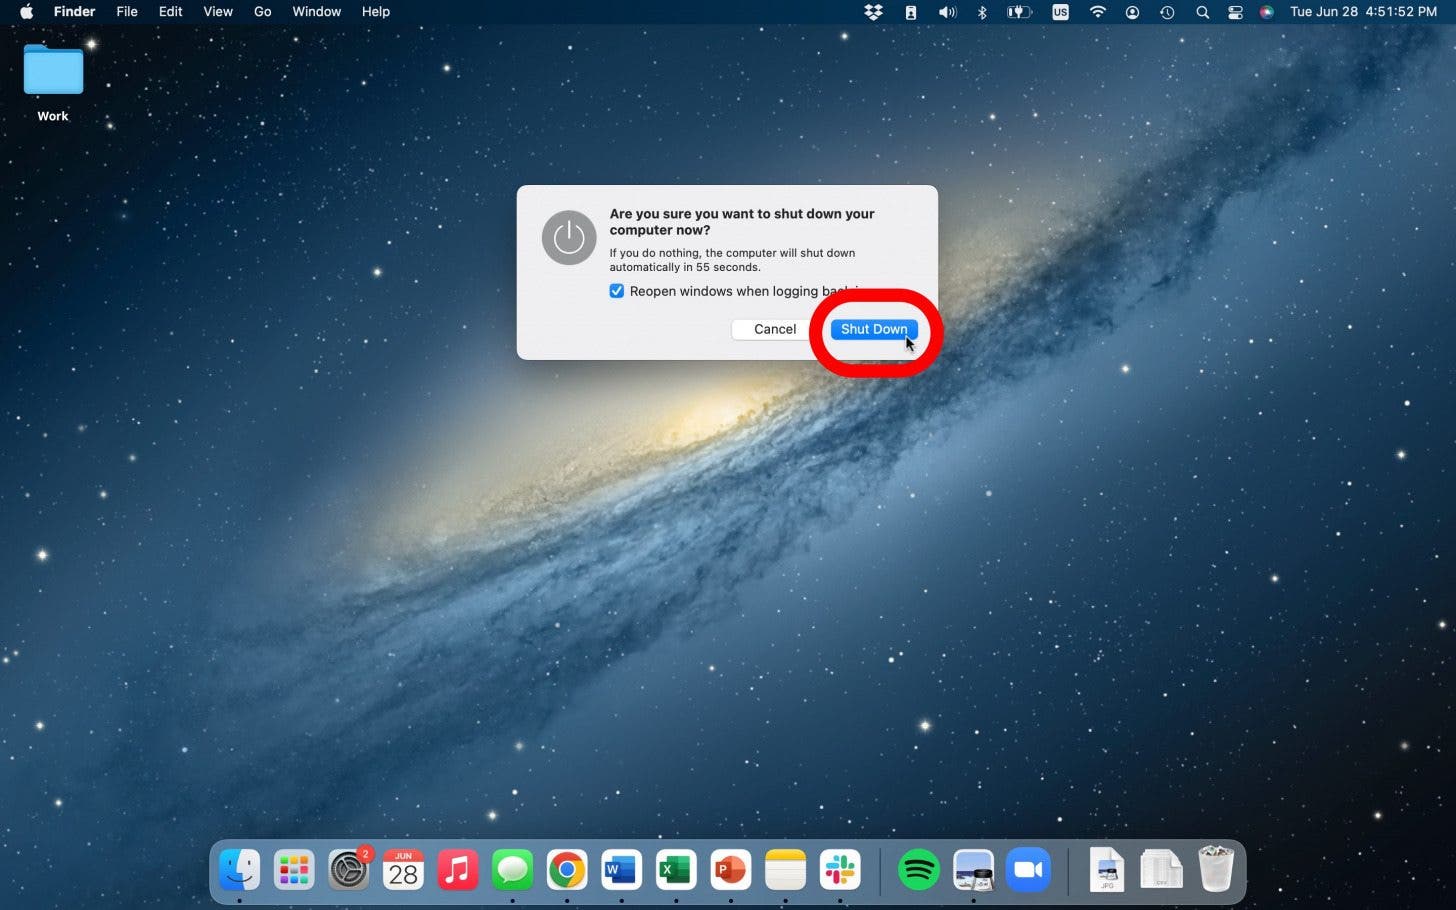The width and height of the screenshot is (1456, 910).
Task: Uncheck Reopen windows when logging back in
Action: point(617,291)
